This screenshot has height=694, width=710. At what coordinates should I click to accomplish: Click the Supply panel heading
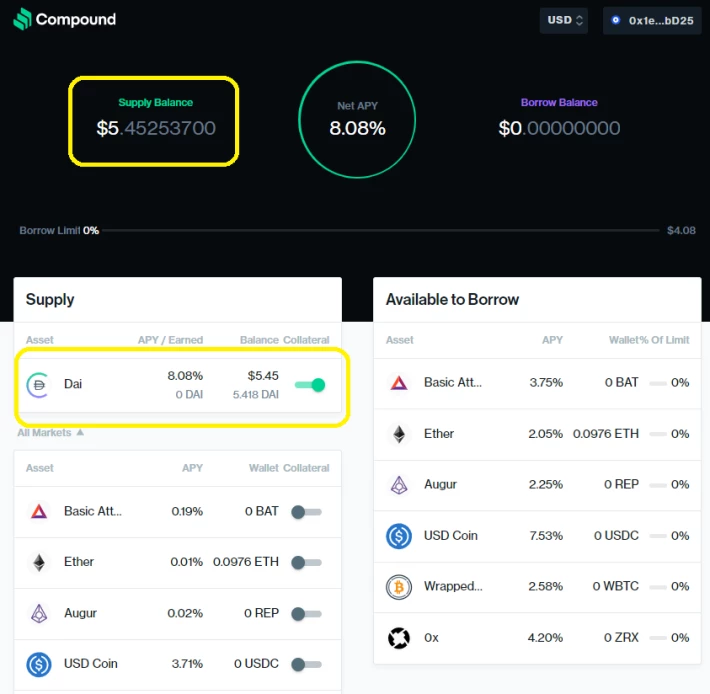50,300
